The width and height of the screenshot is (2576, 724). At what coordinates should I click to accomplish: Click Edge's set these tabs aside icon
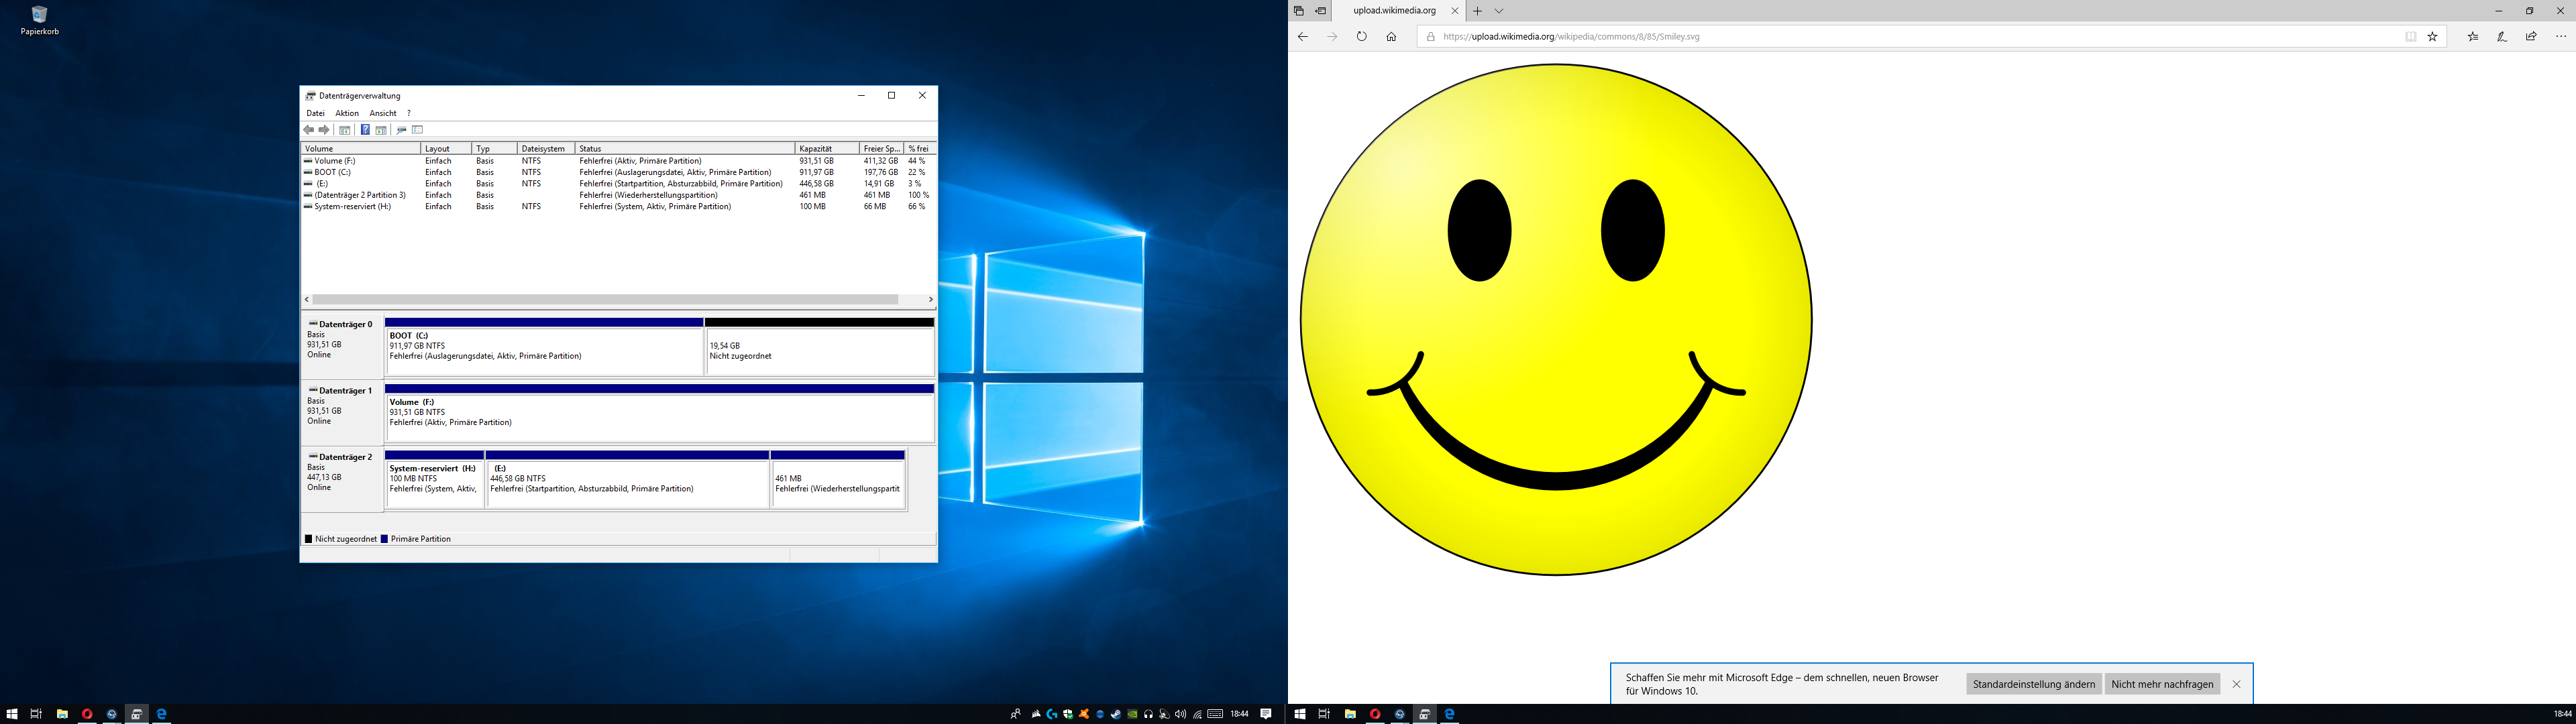[x=1321, y=11]
